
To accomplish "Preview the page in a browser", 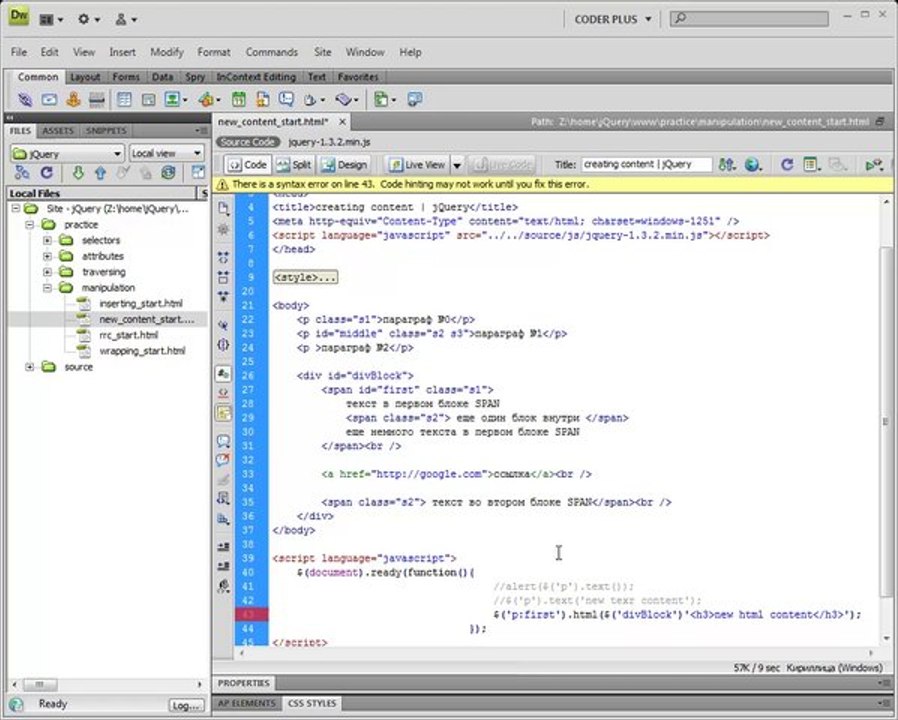I will coord(753,165).
